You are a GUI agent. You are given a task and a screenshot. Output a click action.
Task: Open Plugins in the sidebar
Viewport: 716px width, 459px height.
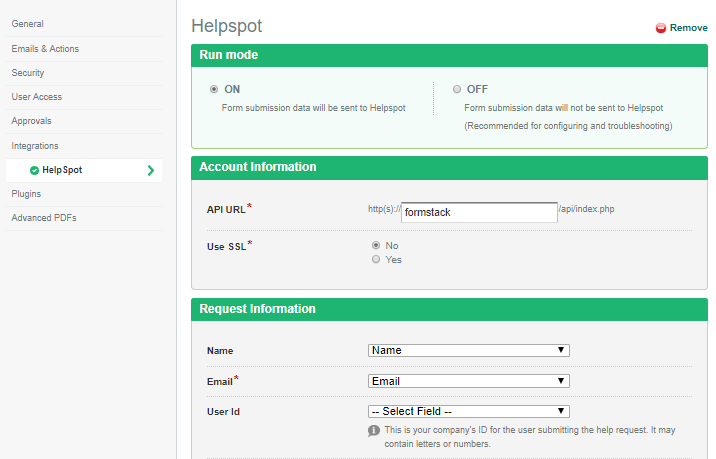(26, 194)
